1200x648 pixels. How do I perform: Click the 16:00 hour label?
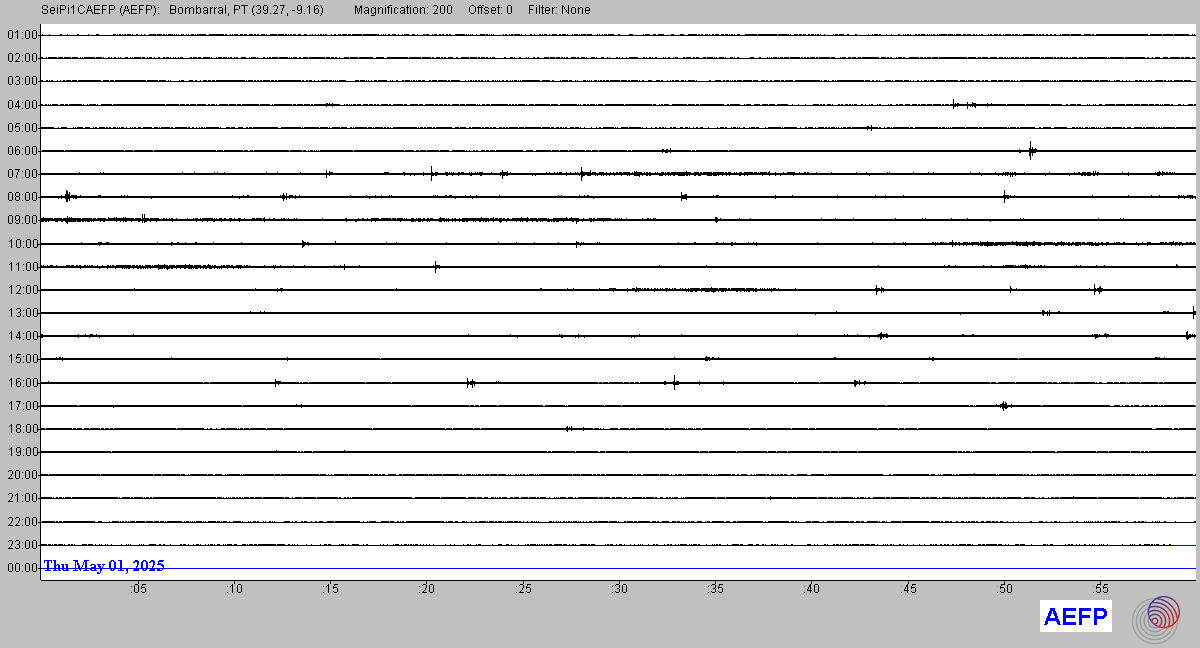(x=22, y=383)
